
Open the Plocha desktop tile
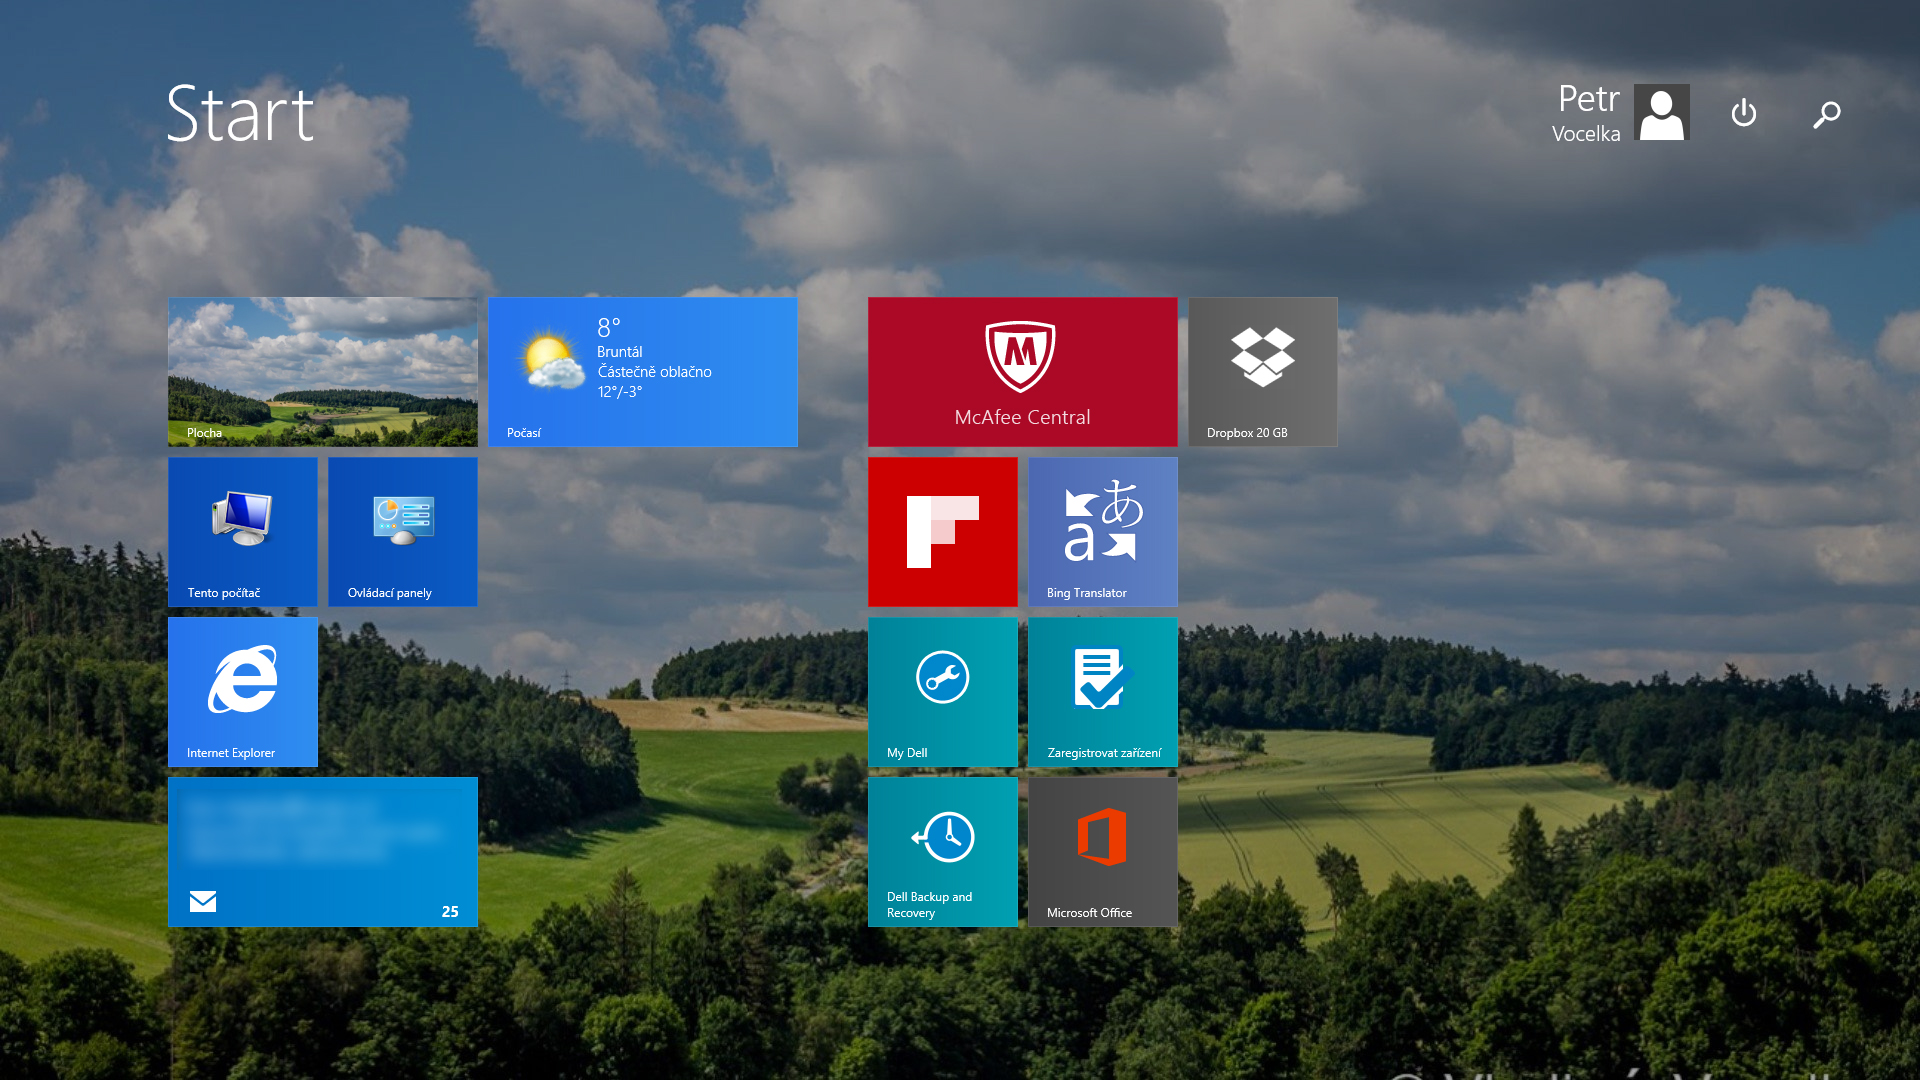[x=322, y=371]
